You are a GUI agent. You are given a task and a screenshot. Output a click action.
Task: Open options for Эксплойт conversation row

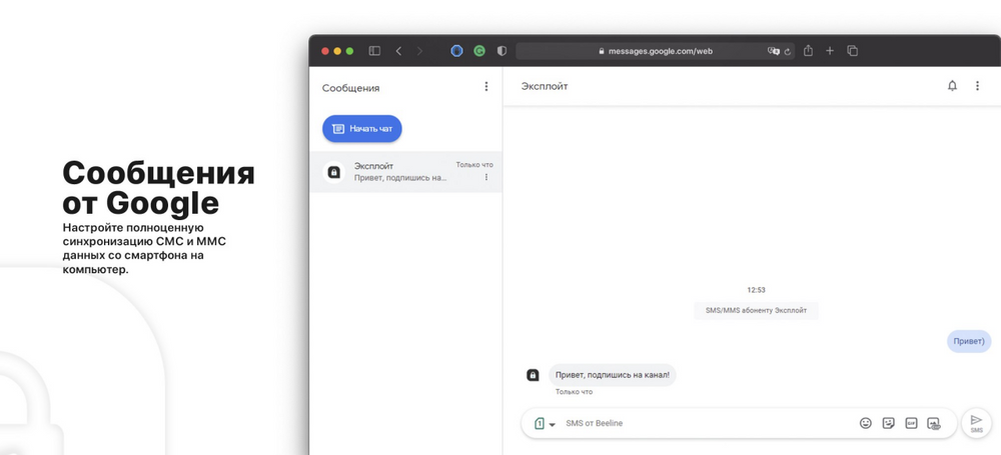(x=486, y=177)
